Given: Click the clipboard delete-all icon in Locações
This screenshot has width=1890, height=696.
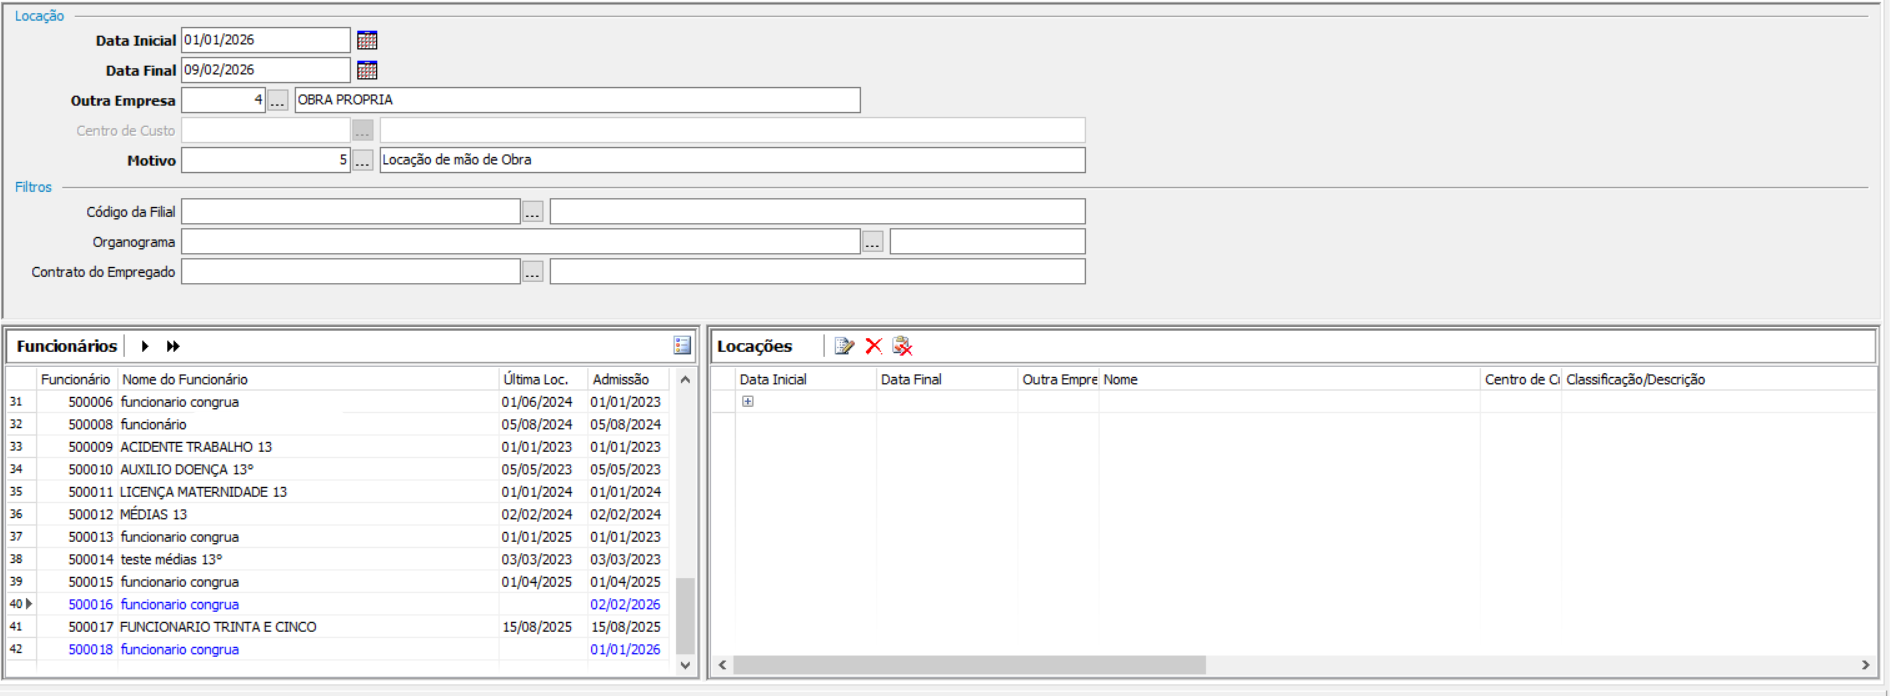Looking at the screenshot, I should pos(902,346).
